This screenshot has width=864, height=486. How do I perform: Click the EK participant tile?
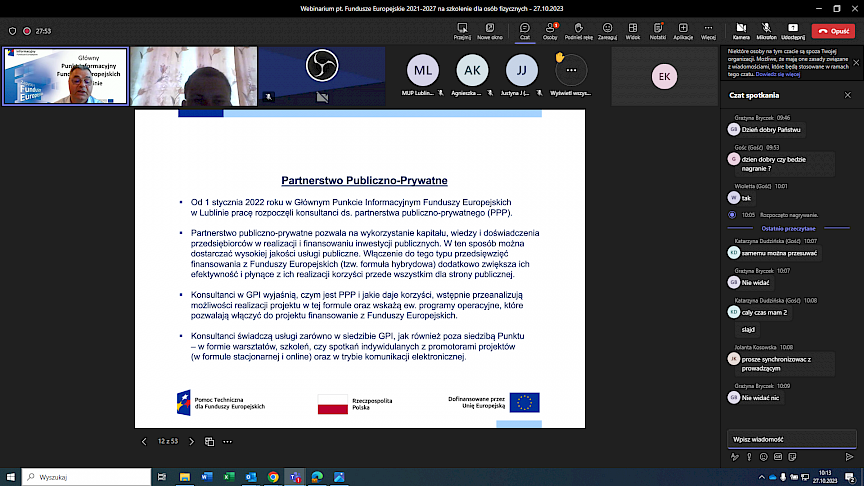pos(665,77)
